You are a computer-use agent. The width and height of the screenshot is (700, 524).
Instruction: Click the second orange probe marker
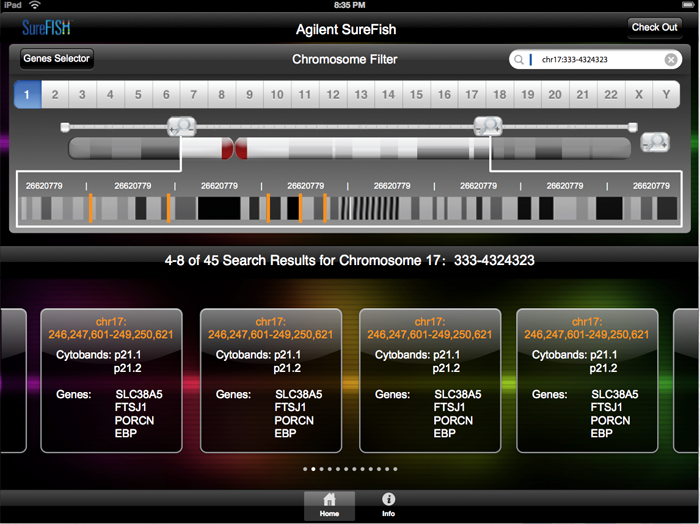tap(168, 208)
